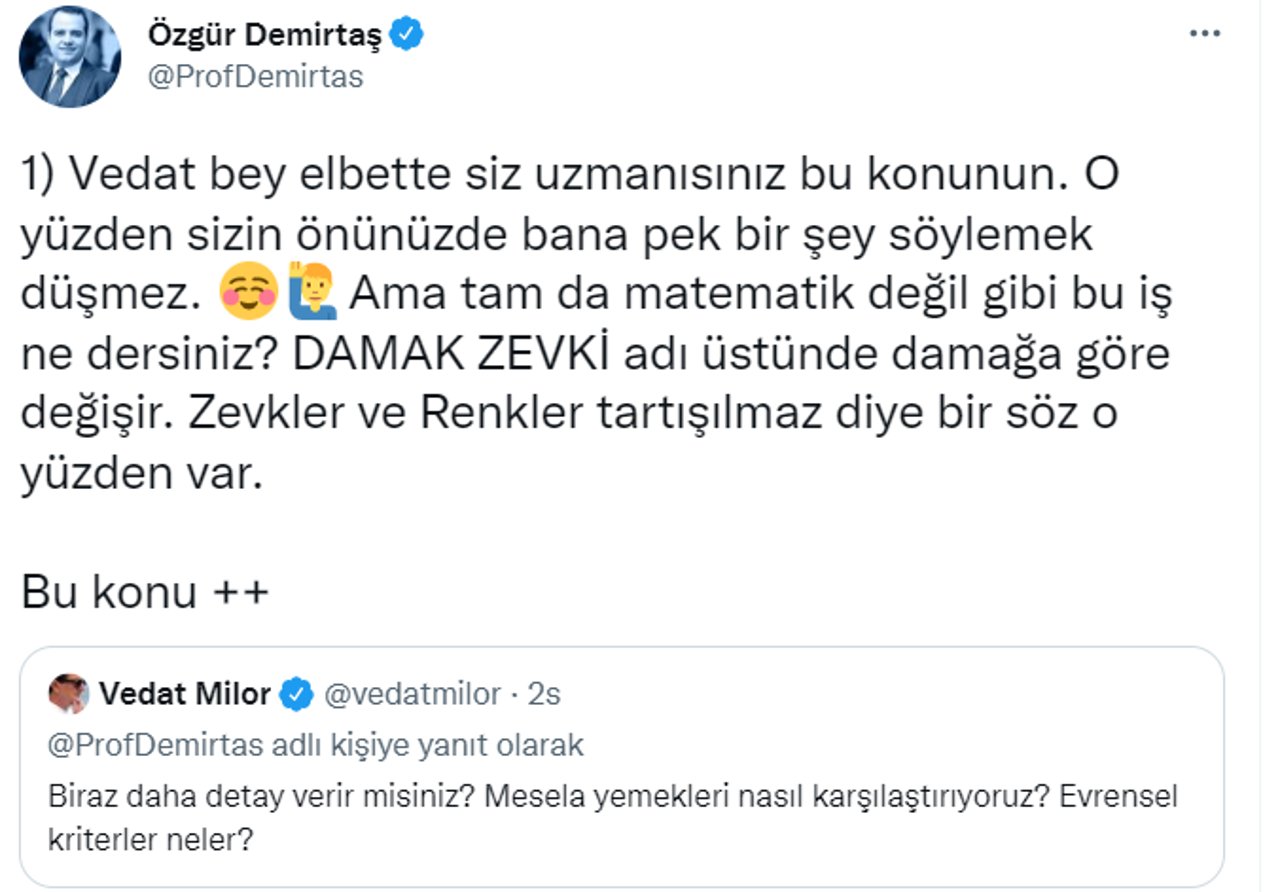Image resolution: width=1280 pixels, height=892 pixels.
Task: Click verified badge next to Vedat Milor
Action: pyautogui.click(x=295, y=694)
